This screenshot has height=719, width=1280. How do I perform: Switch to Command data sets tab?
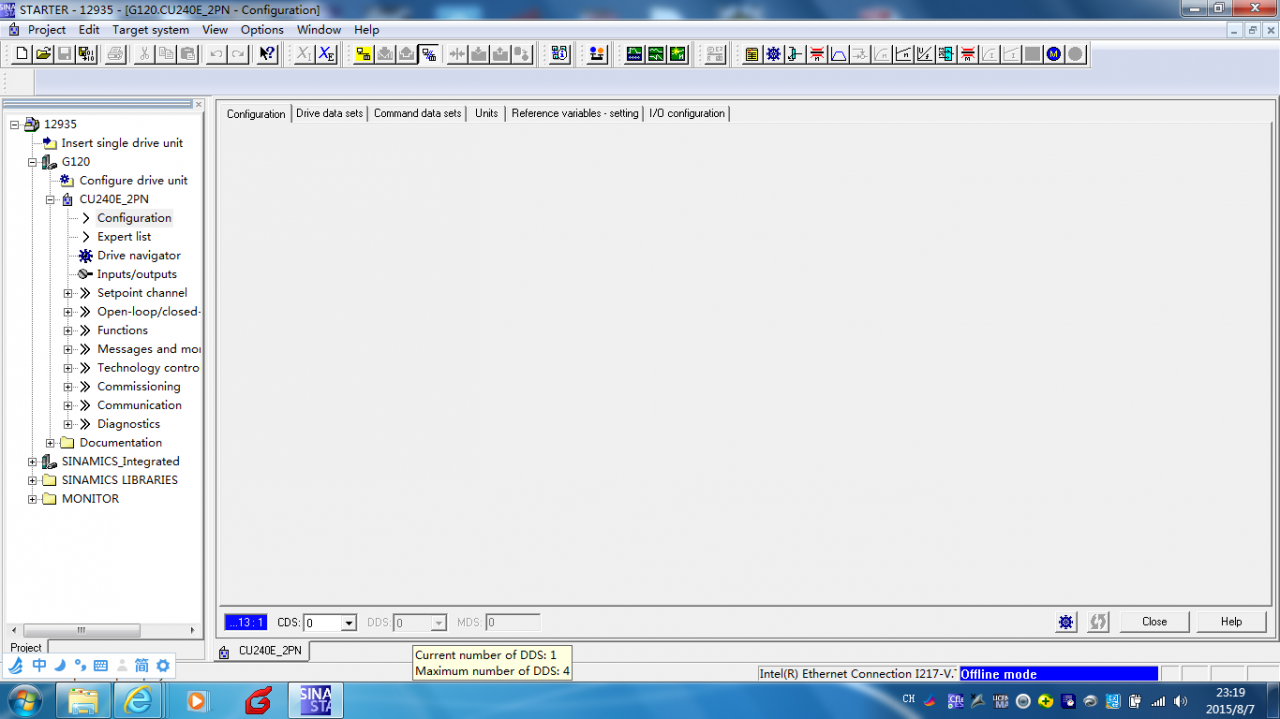click(x=418, y=113)
